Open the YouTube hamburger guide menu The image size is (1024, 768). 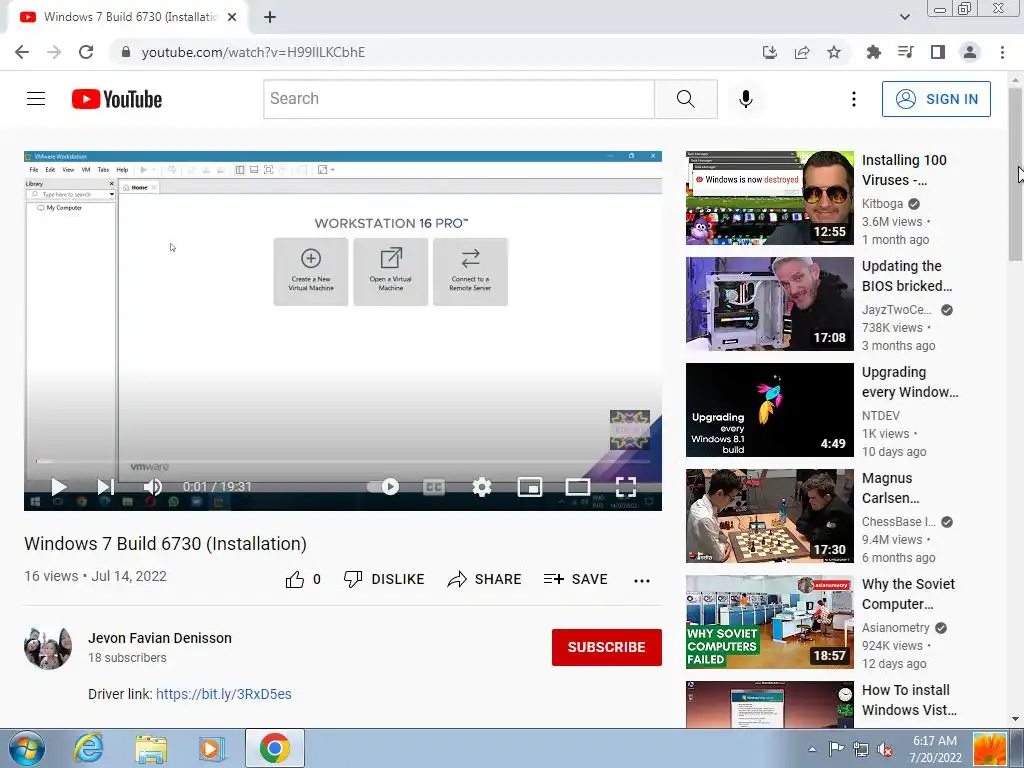pyautogui.click(x=36, y=99)
